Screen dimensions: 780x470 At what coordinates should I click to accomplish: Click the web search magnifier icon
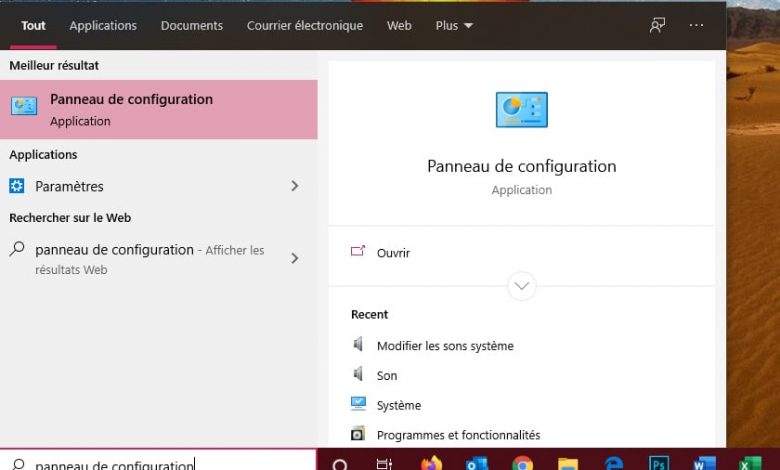17,249
